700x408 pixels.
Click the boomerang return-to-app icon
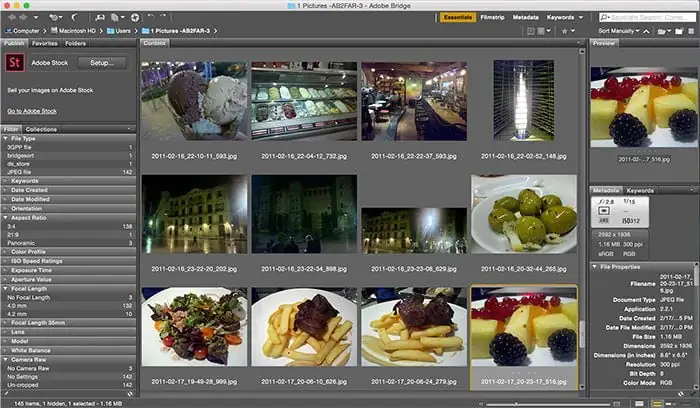point(76,17)
